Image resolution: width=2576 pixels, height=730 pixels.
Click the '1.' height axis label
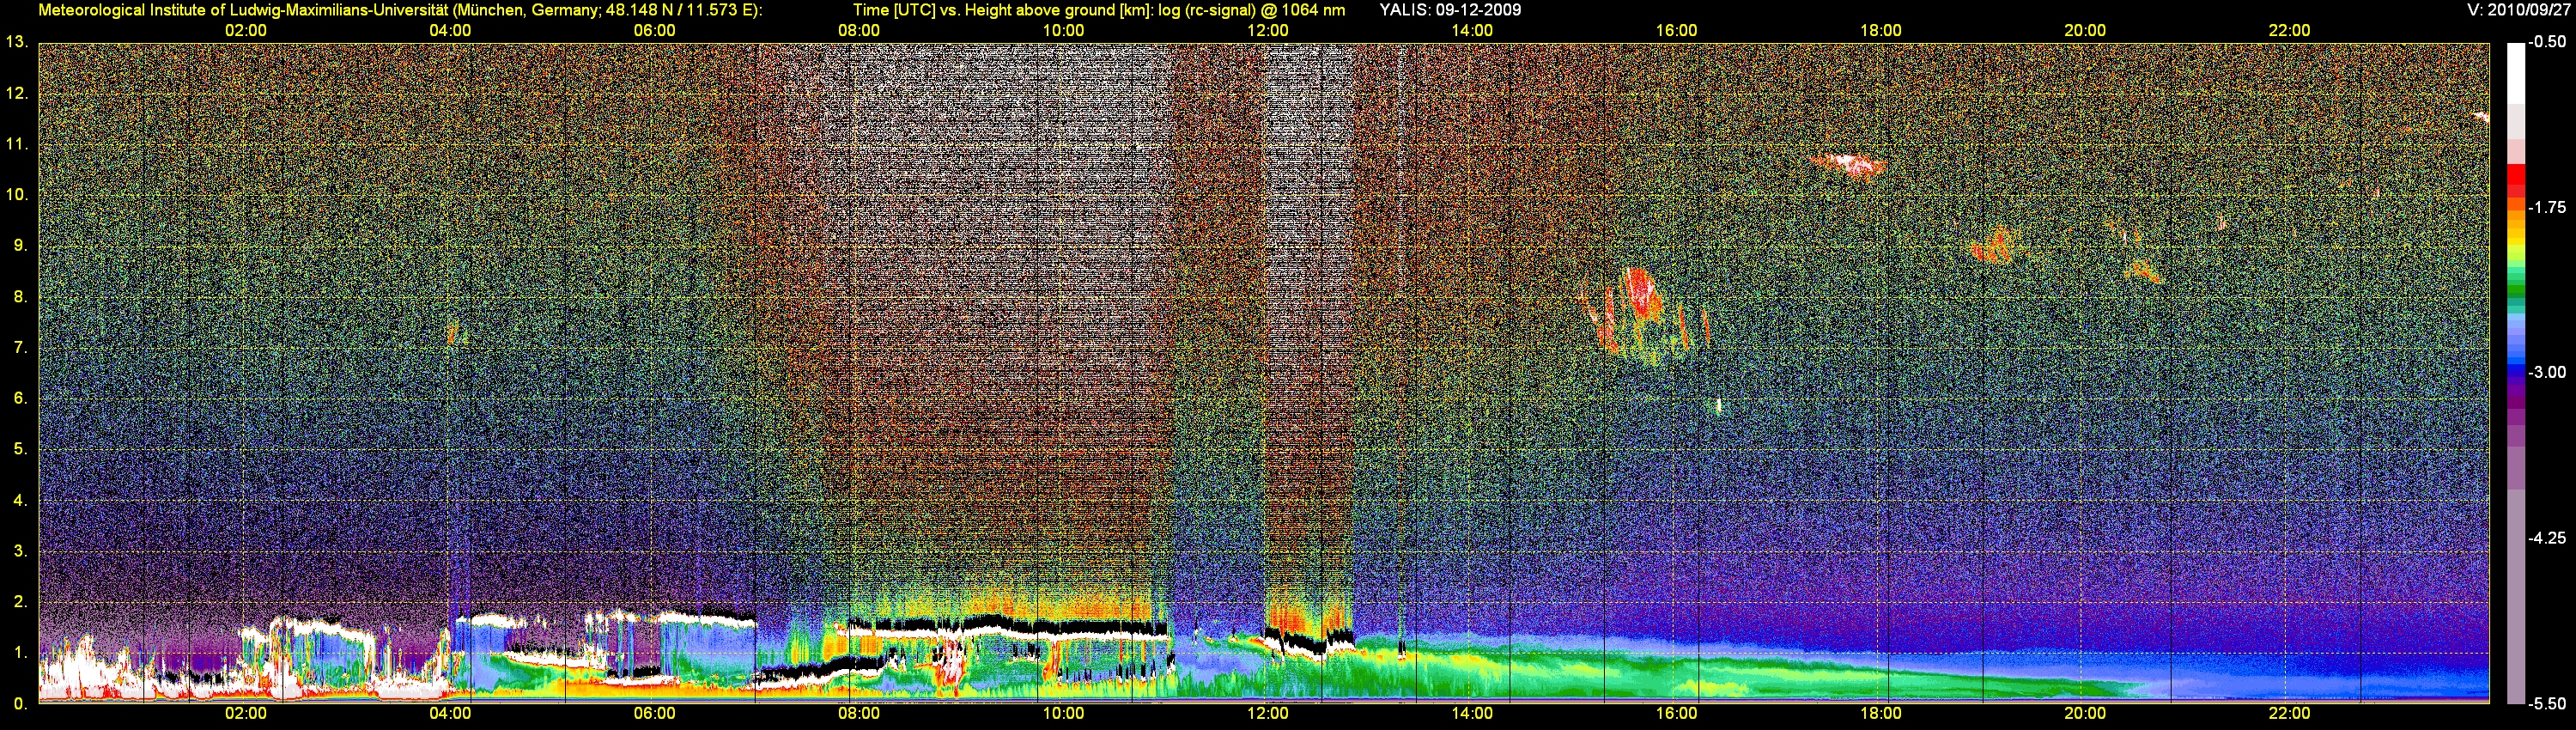pos(20,653)
